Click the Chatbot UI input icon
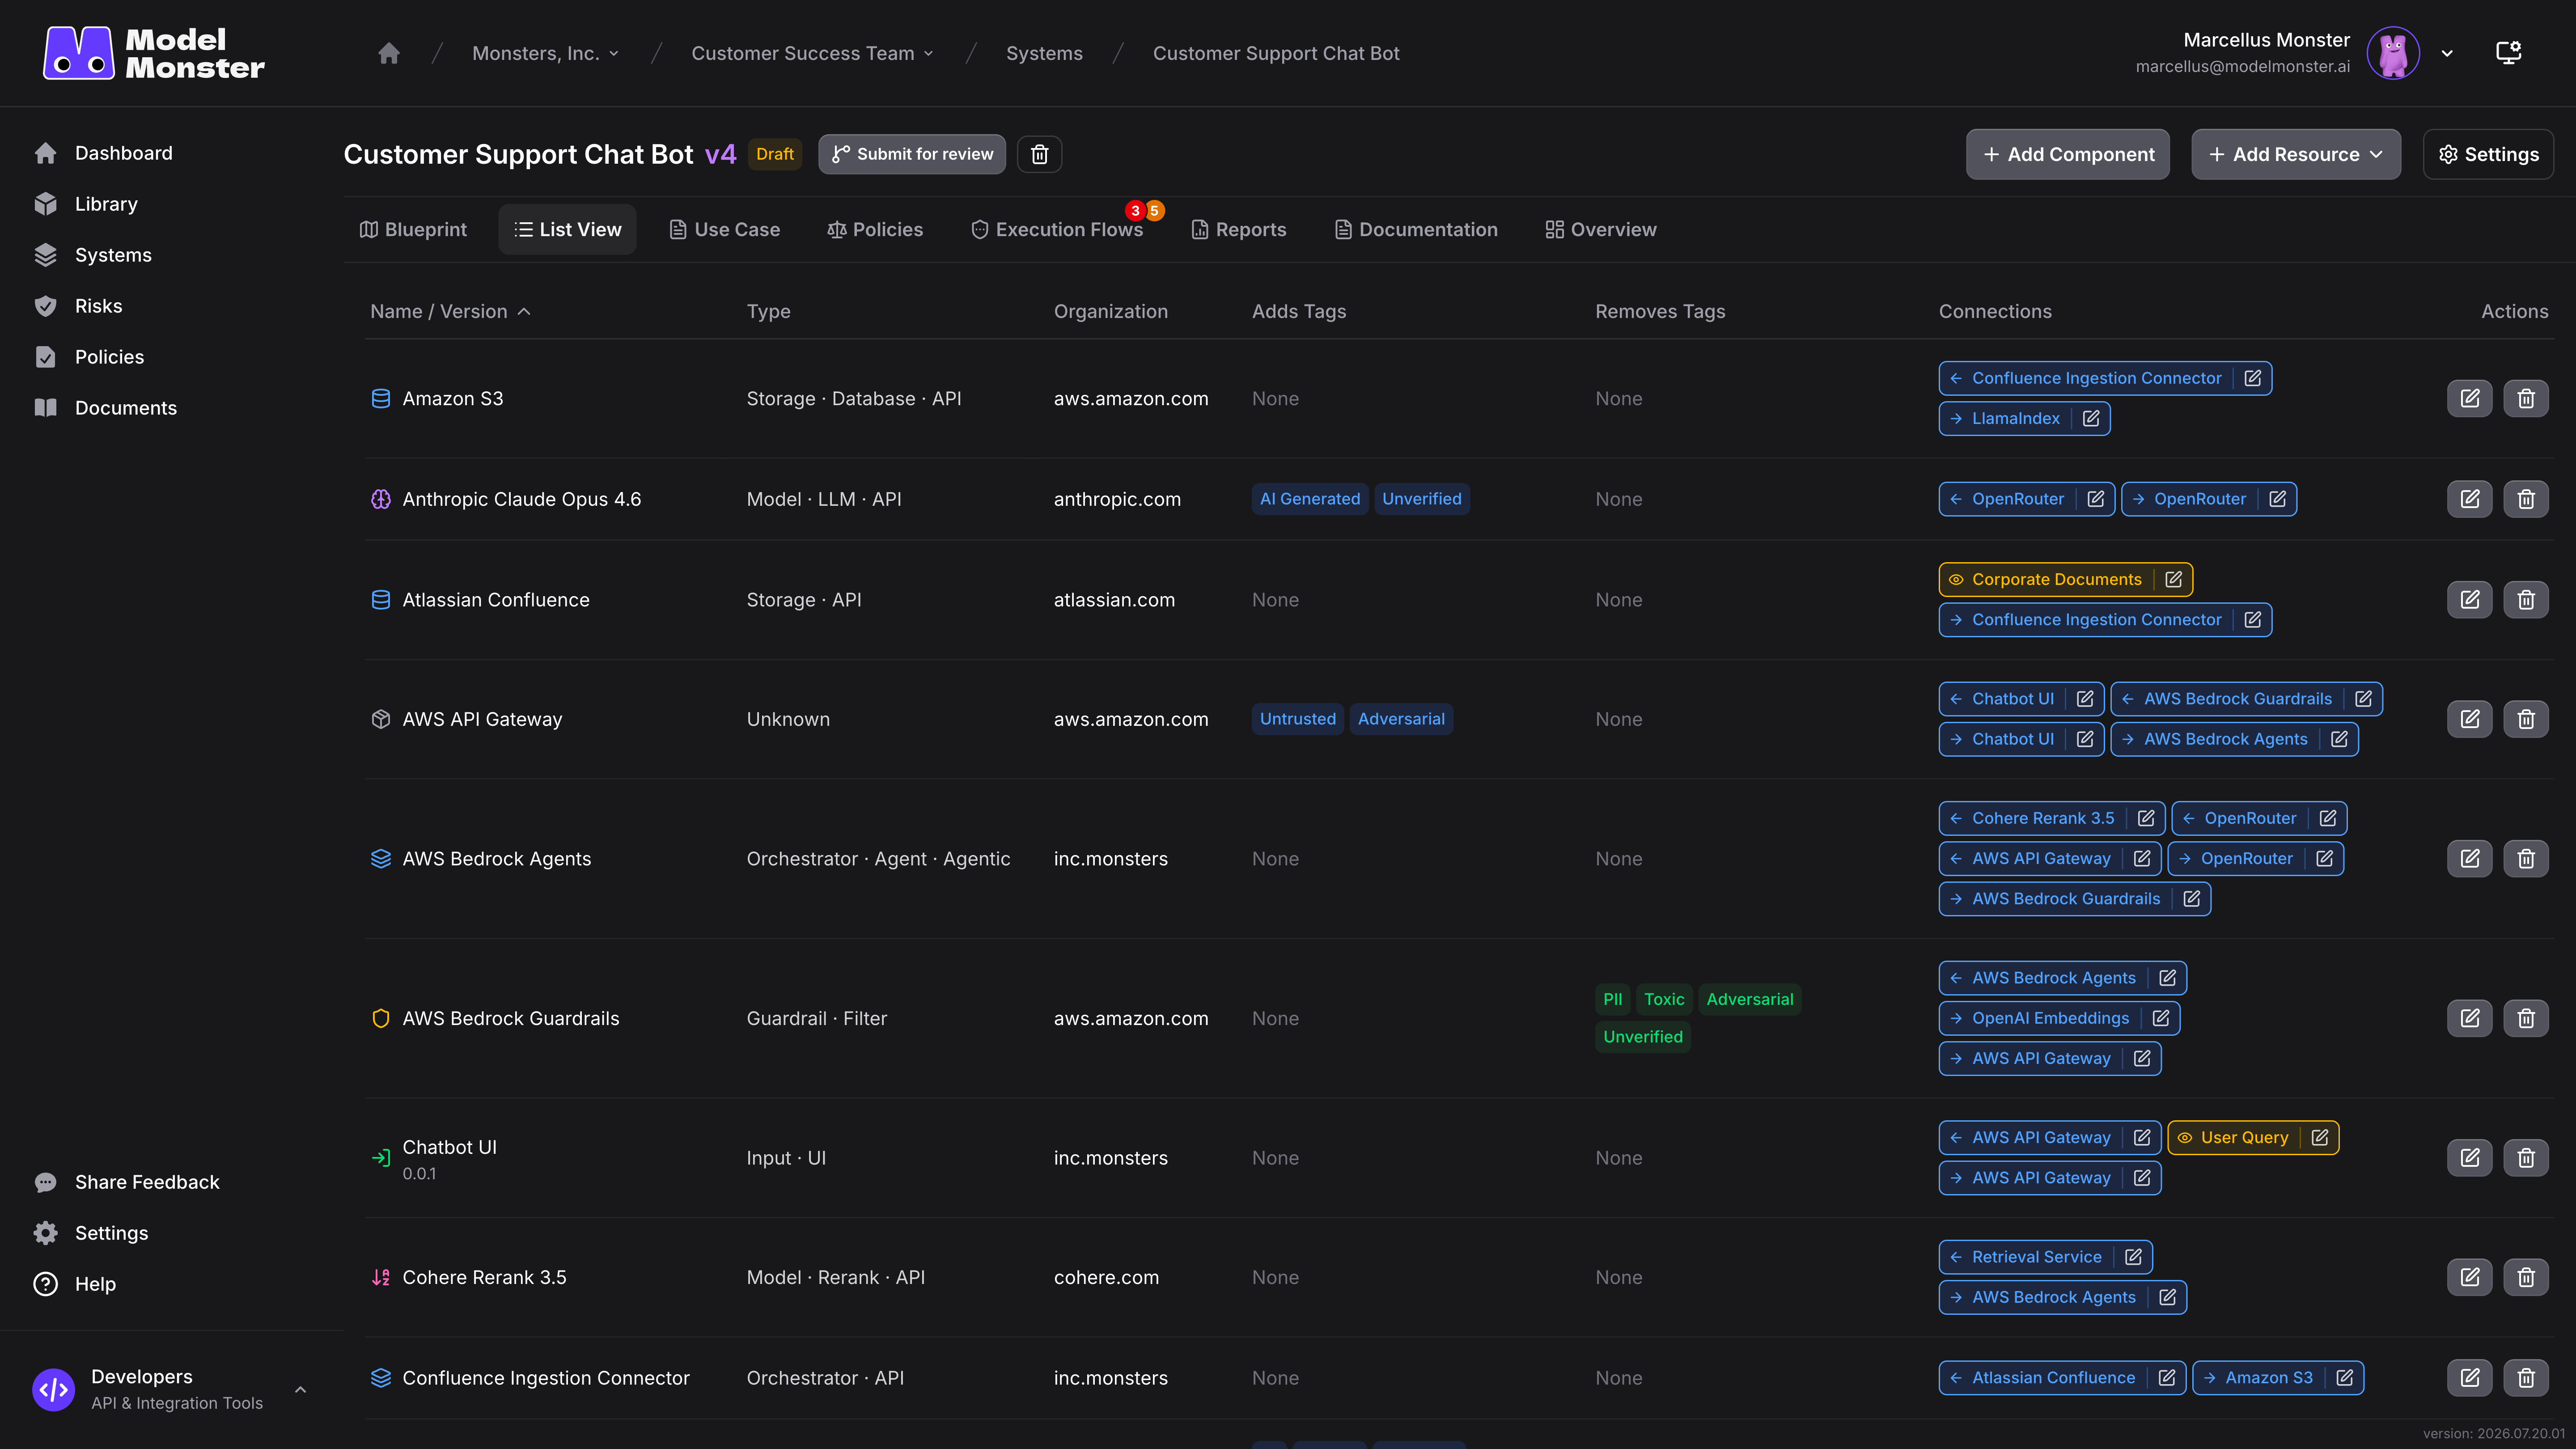Image resolution: width=2576 pixels, height=1449 pixels. coord(381,1158)
